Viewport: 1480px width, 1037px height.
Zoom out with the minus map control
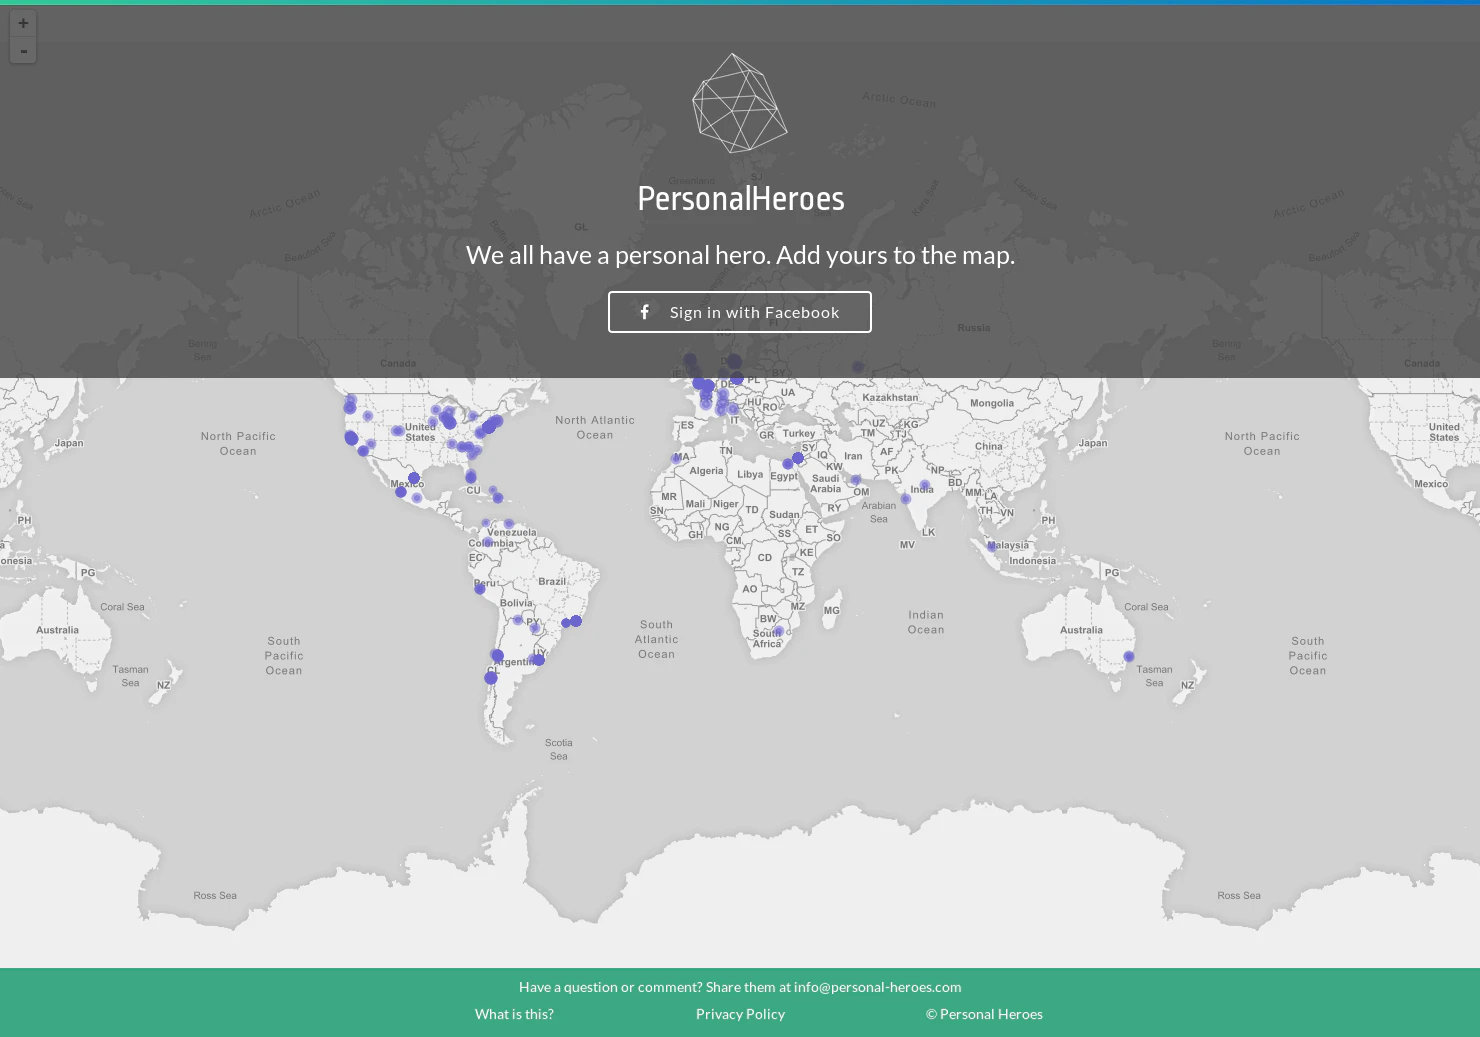click(23, 50)
